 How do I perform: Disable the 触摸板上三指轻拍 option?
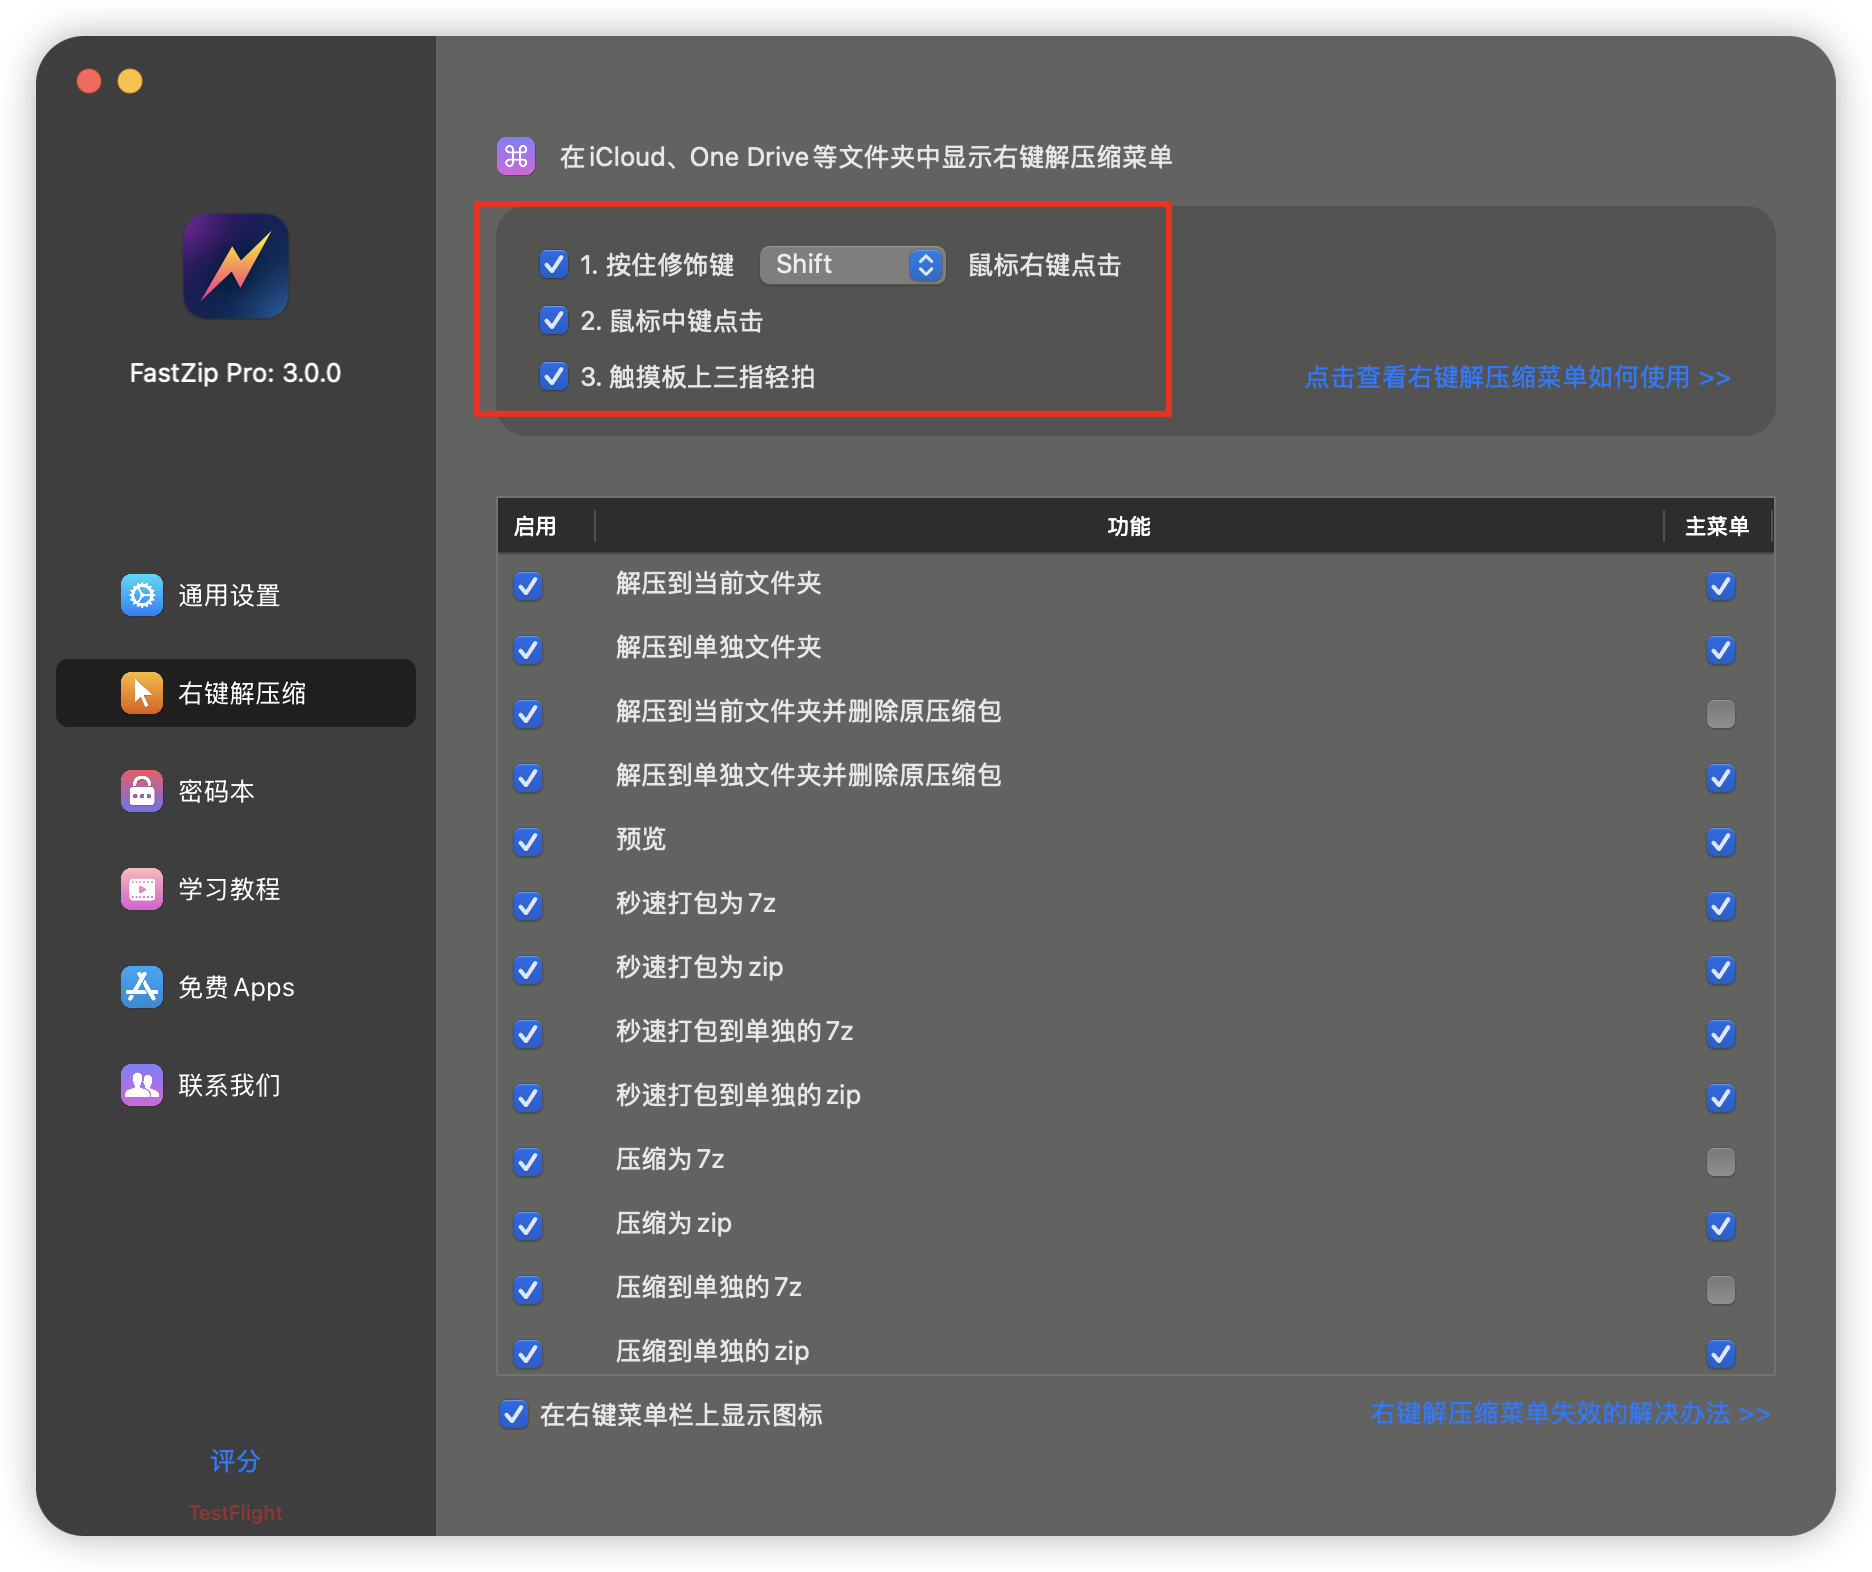pyautogui.click(x=553, y=377)
